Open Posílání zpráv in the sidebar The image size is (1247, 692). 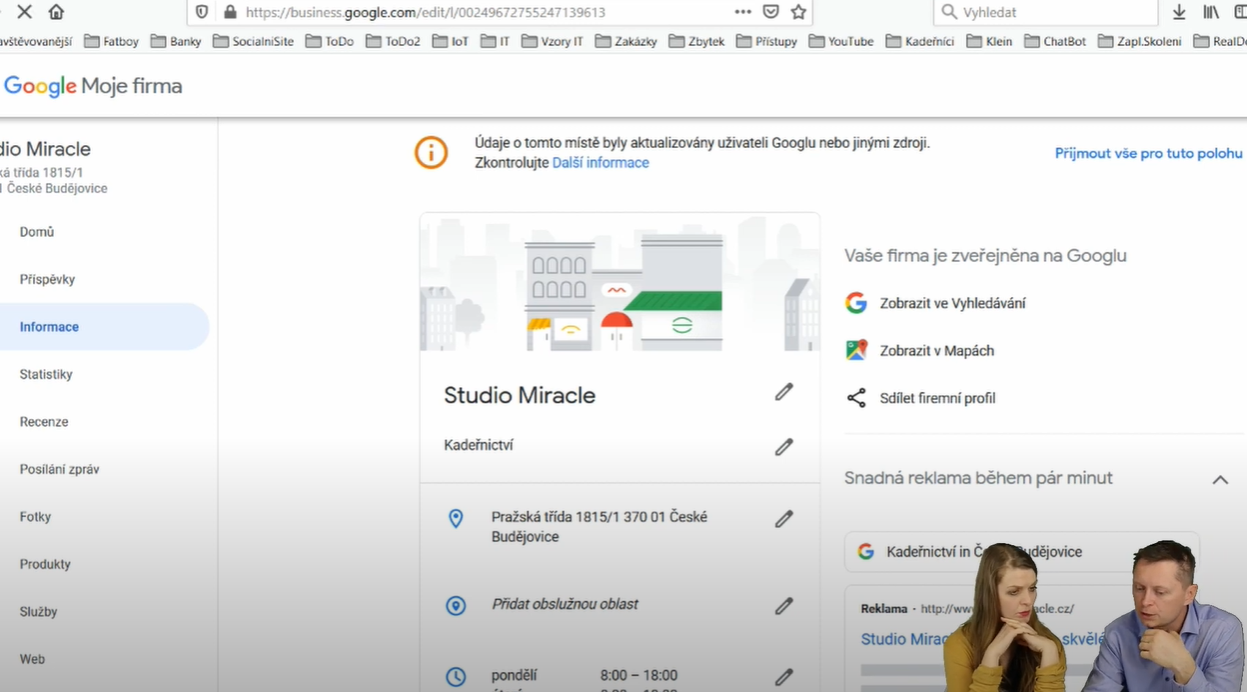(59, 469)
